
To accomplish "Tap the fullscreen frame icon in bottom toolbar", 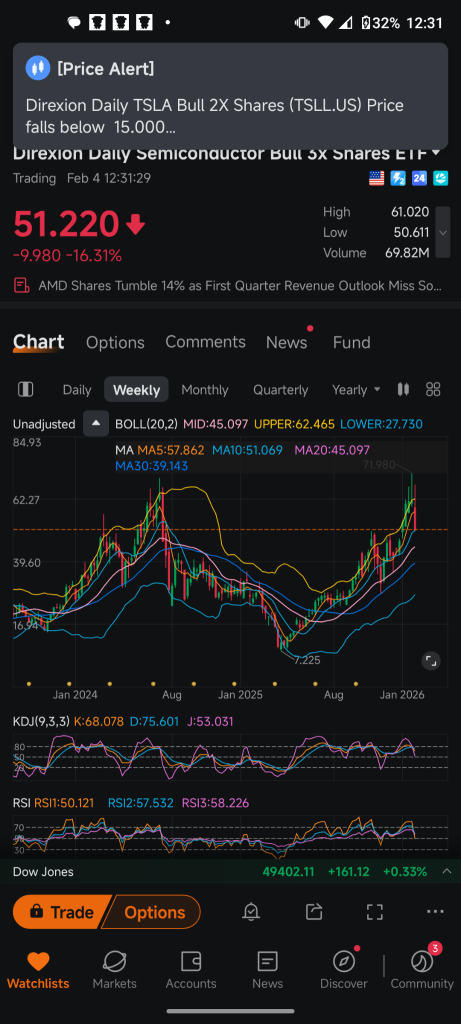I will pyautogui.click(x=374, y=912).
